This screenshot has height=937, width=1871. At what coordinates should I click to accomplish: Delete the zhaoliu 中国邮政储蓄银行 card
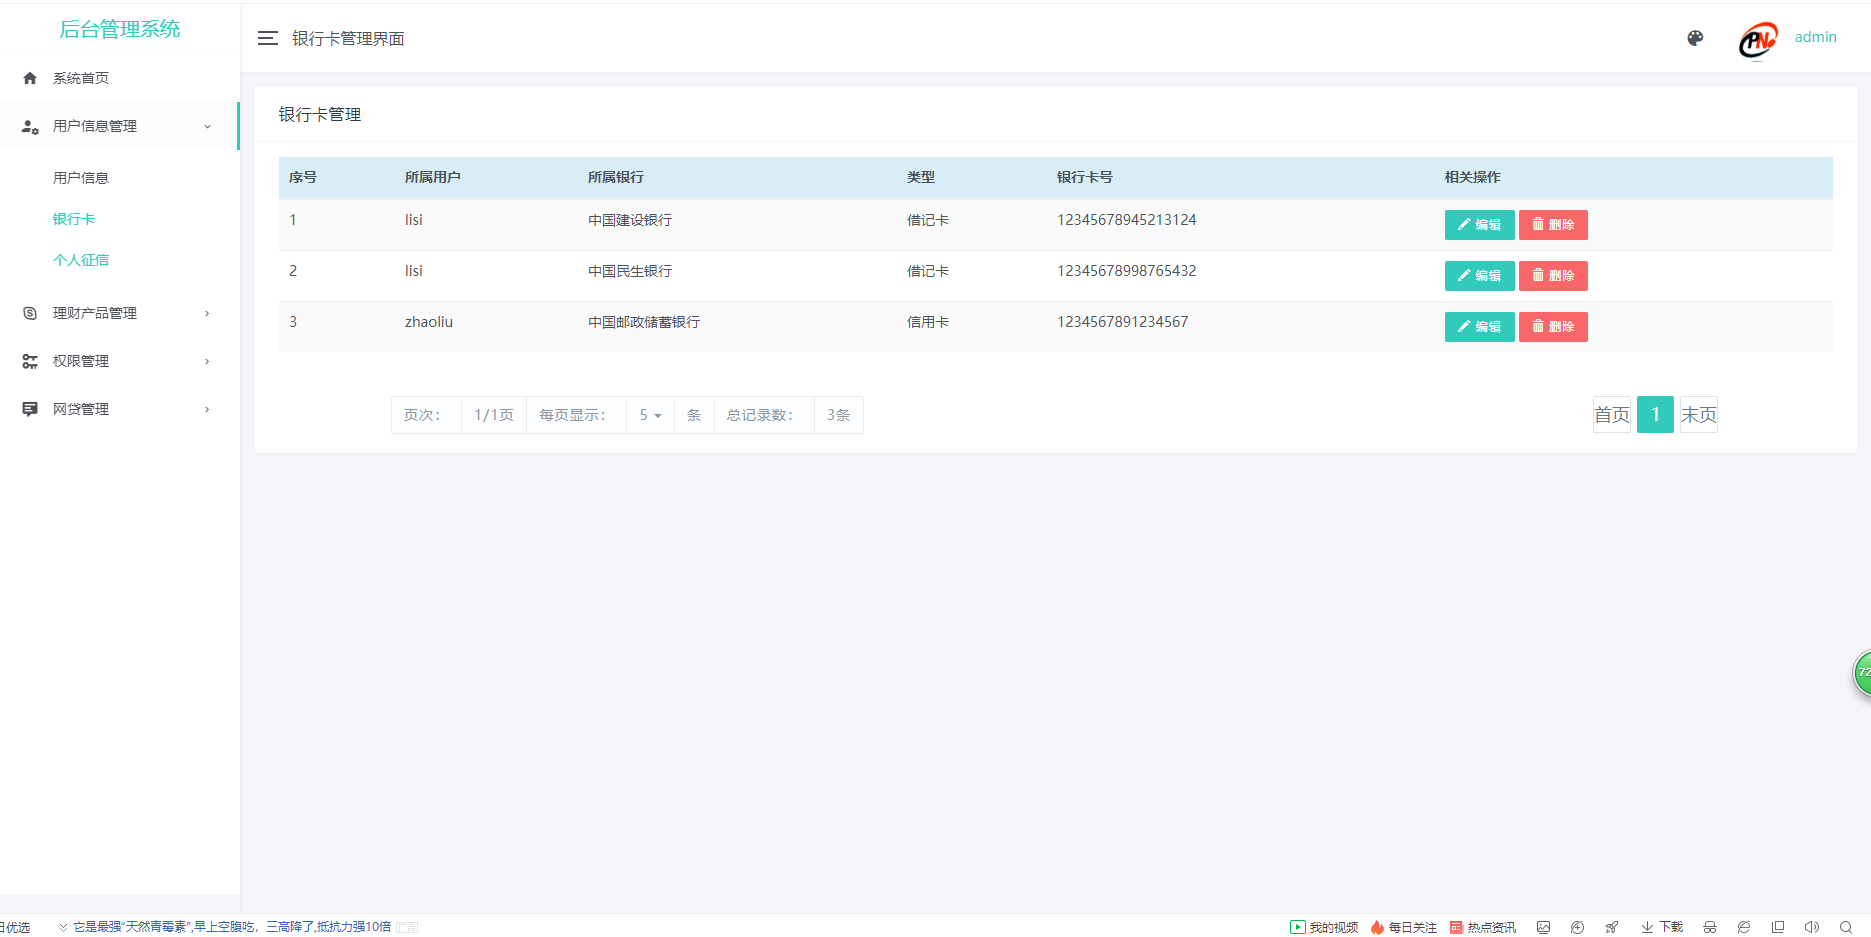pyautogui.click(x=1553, y=327)
